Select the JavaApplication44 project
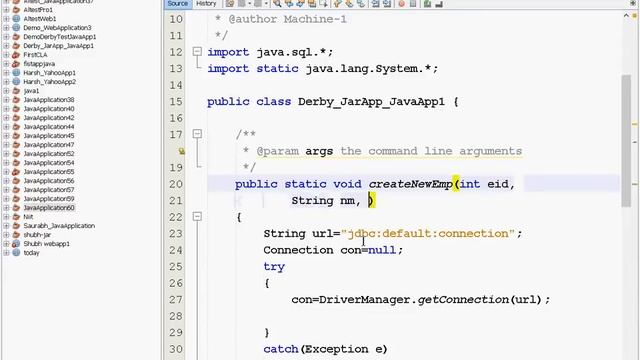 (49, 127)
